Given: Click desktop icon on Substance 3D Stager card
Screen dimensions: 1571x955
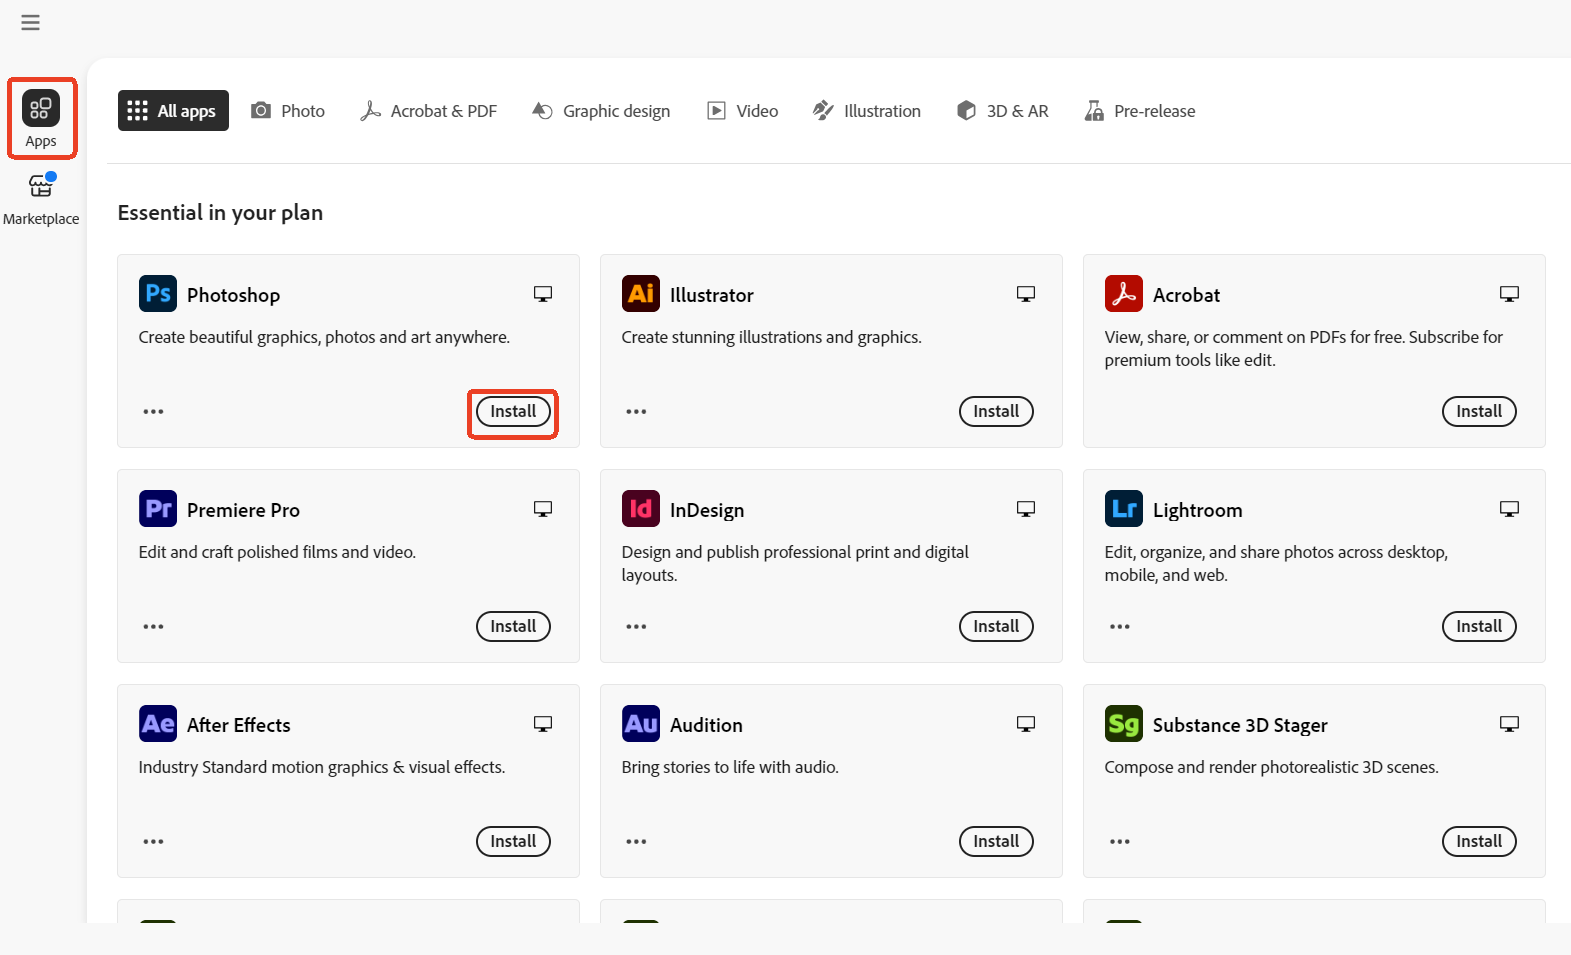Looking at the screenshot, I should [1509, 724].
